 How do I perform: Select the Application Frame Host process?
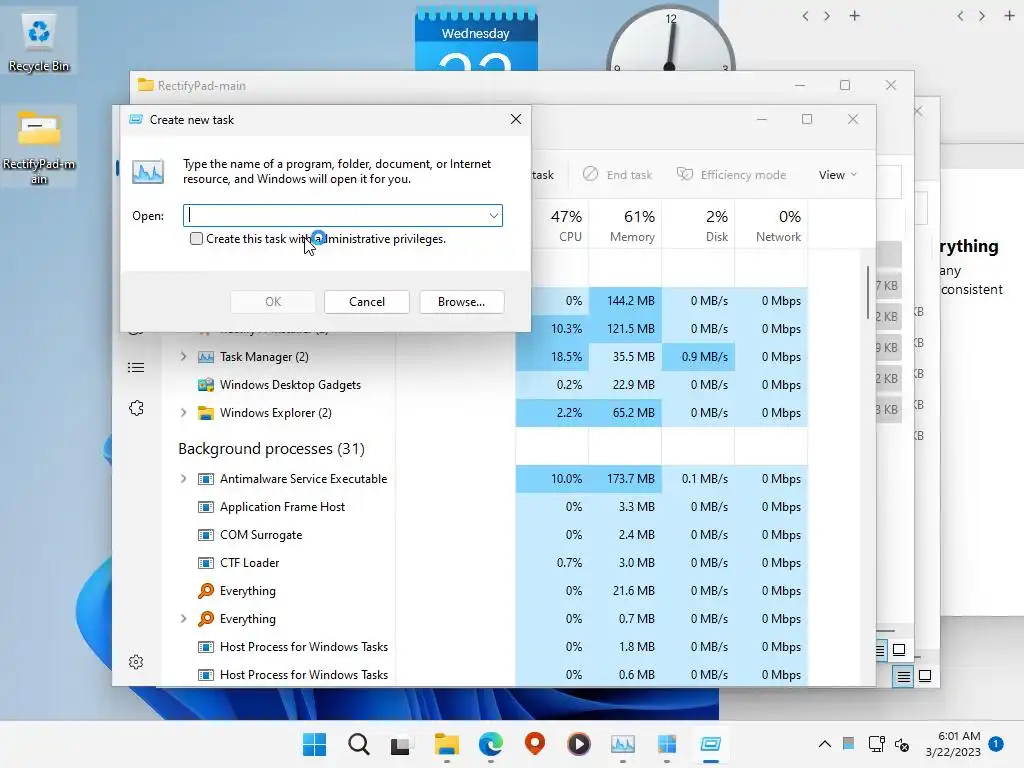tap(282, 507)
